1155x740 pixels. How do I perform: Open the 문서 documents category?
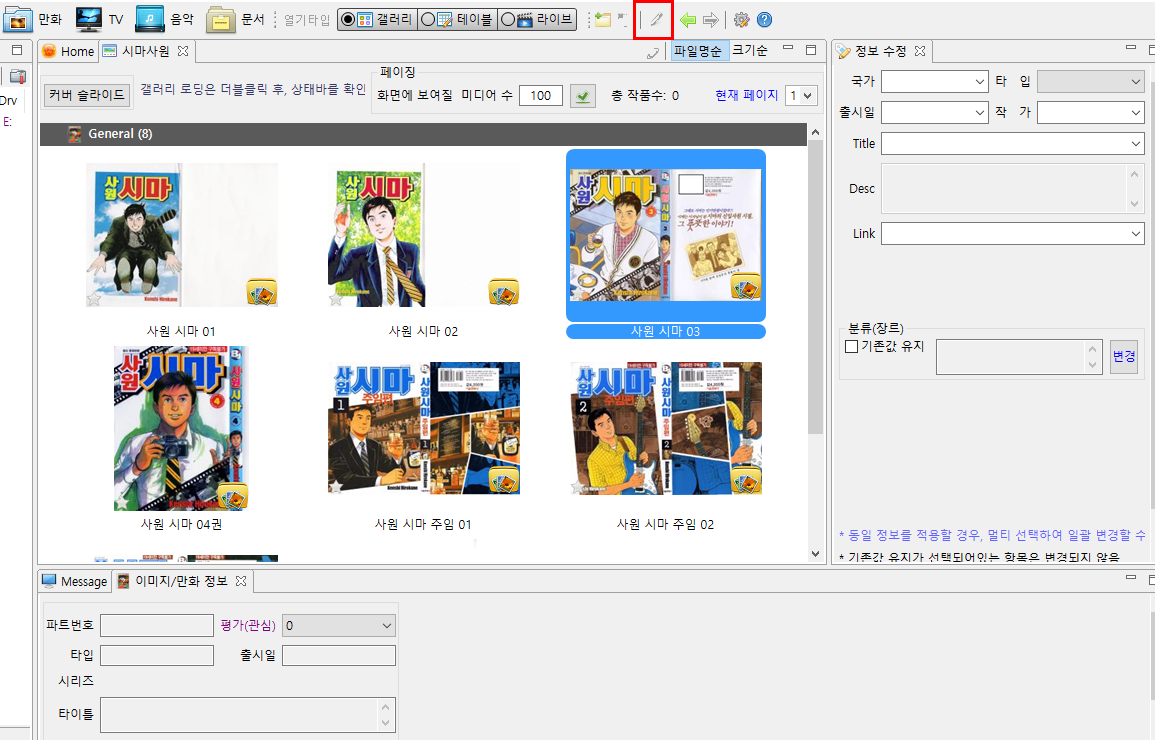[235, 19]
